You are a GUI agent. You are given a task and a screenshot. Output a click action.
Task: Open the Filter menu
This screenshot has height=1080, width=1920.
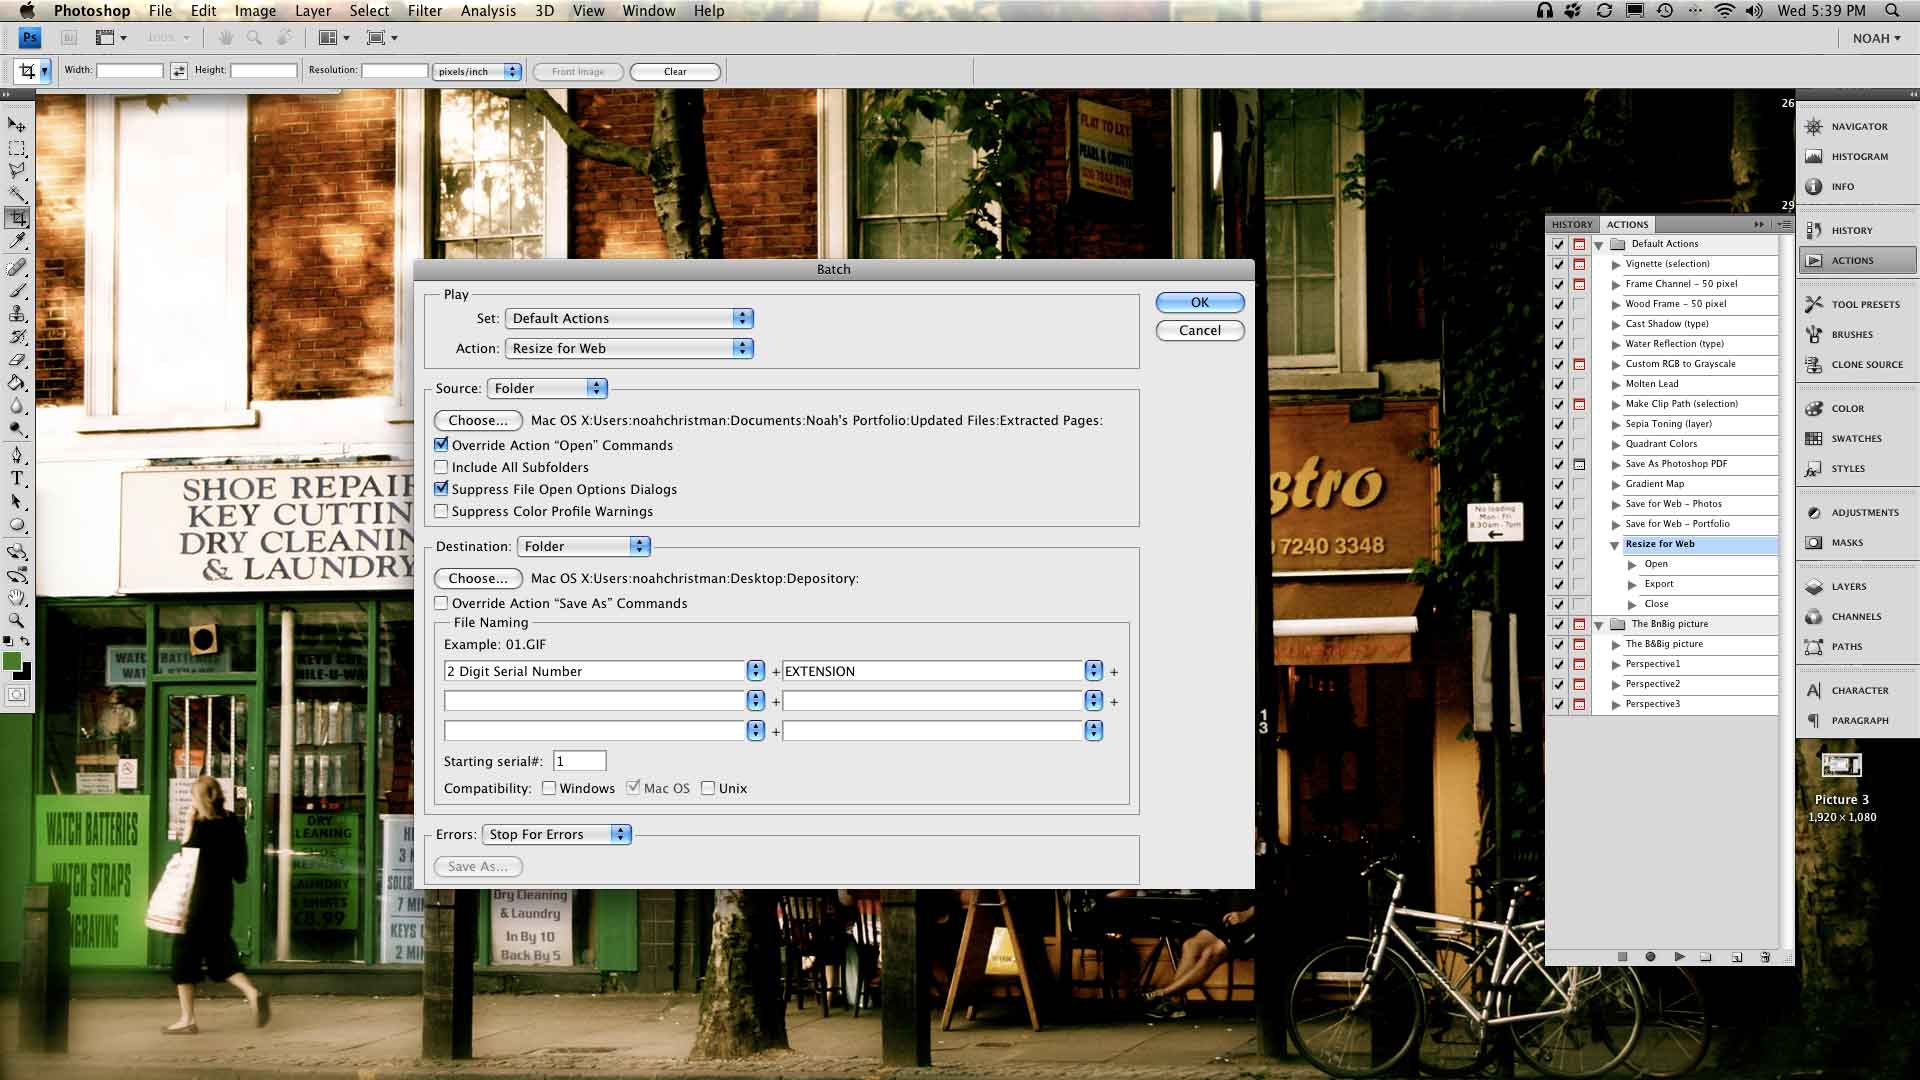[x=425, y=11]
